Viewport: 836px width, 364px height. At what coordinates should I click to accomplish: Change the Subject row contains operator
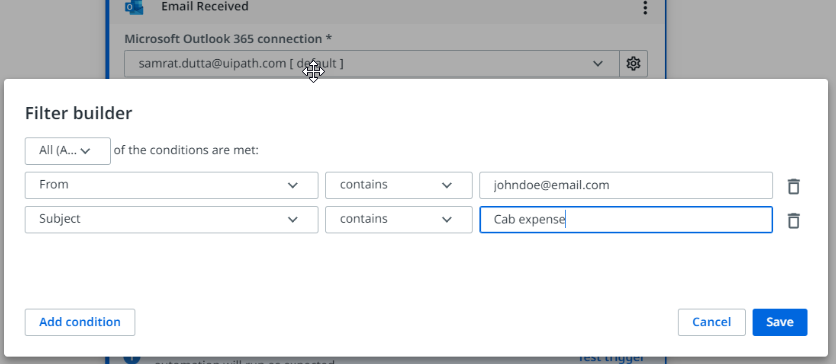click(399, 219)
